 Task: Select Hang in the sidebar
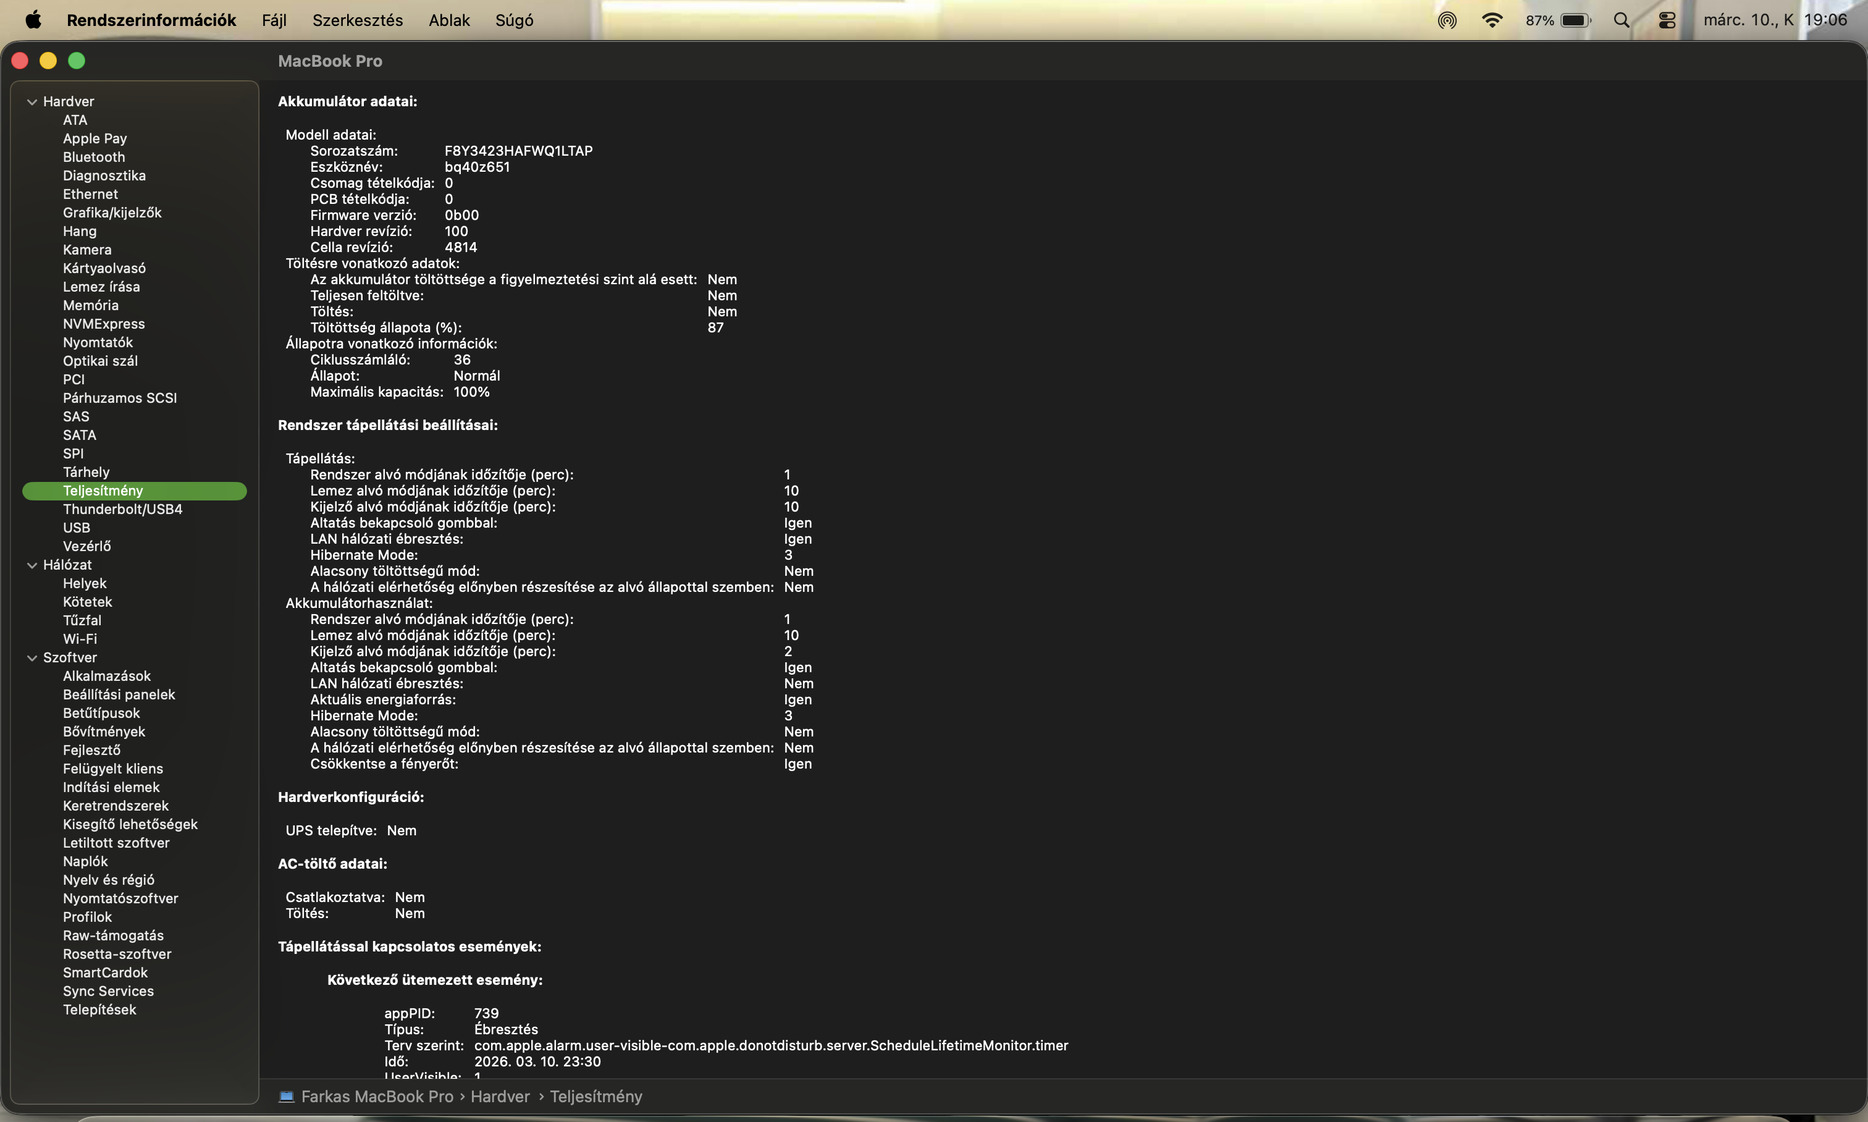pos(80,231)
